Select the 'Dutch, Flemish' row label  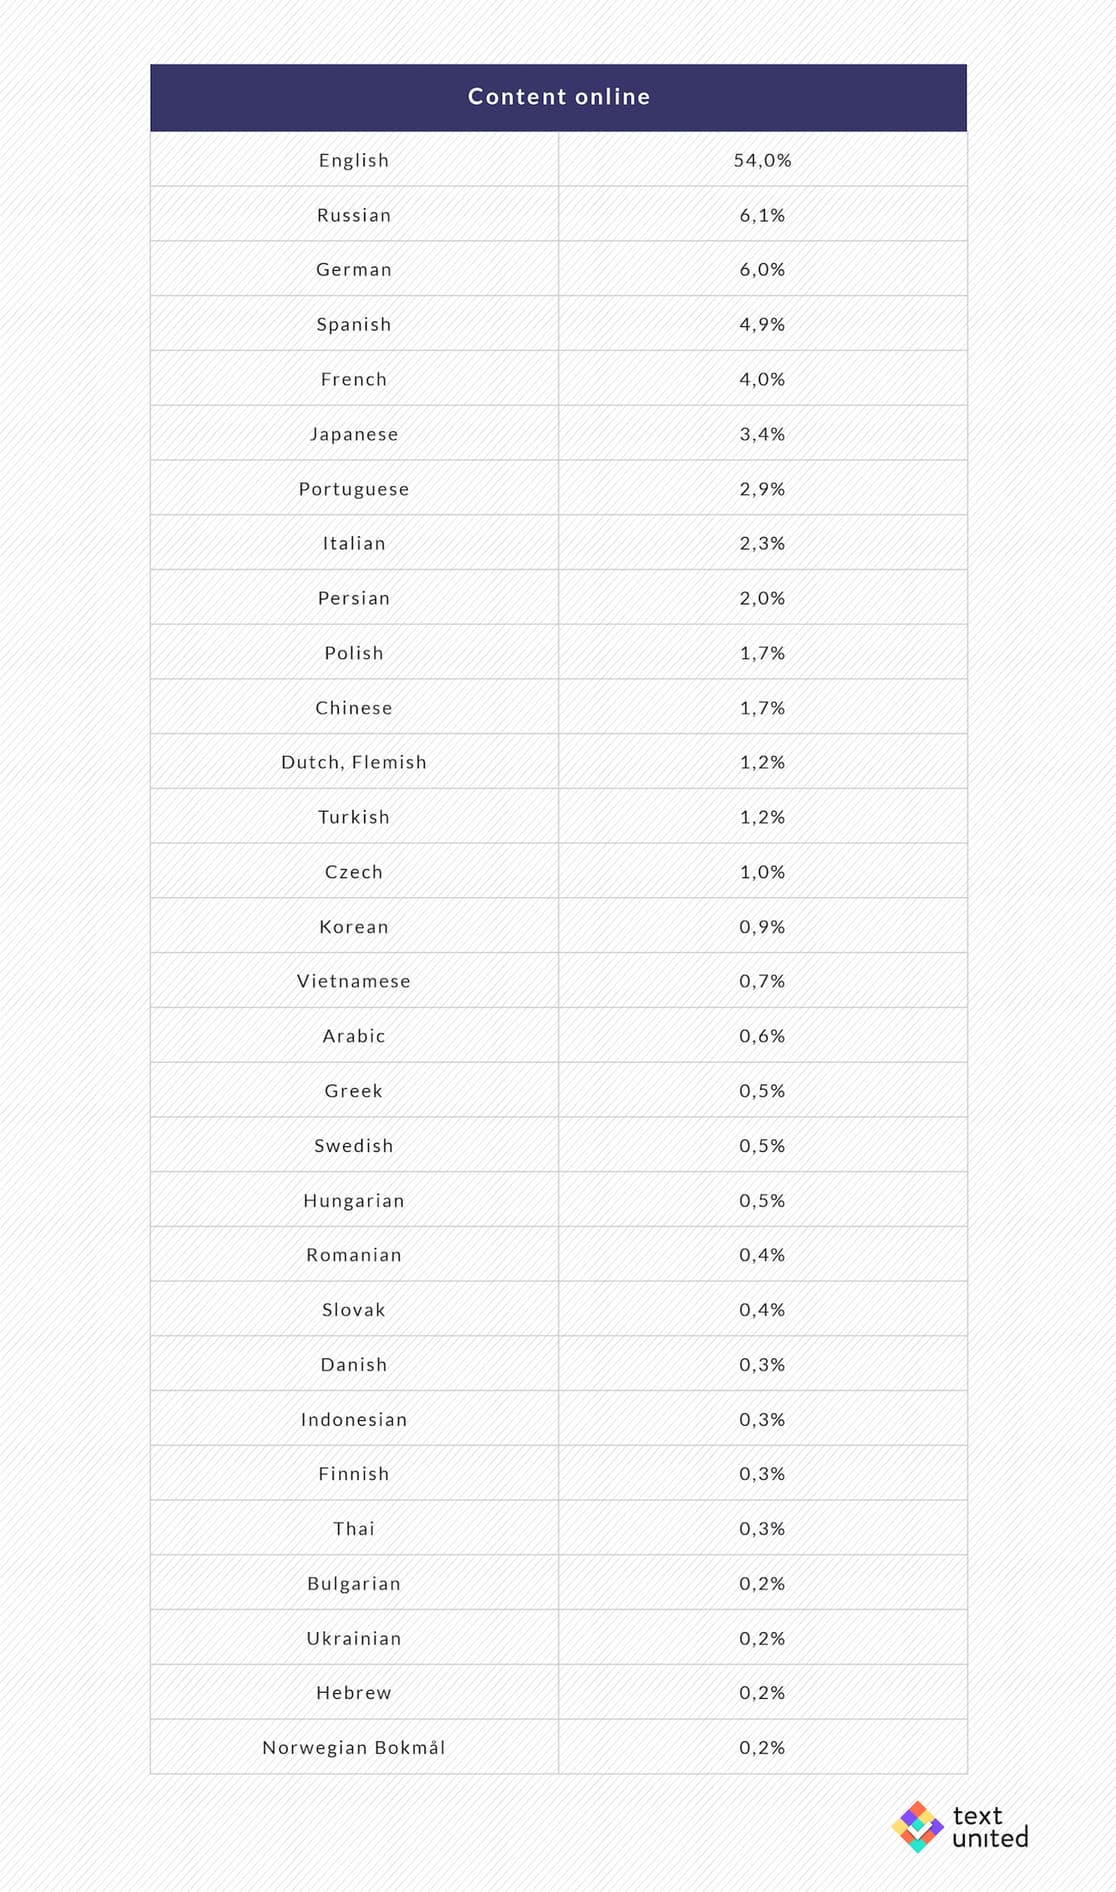(x=354, y=762)
